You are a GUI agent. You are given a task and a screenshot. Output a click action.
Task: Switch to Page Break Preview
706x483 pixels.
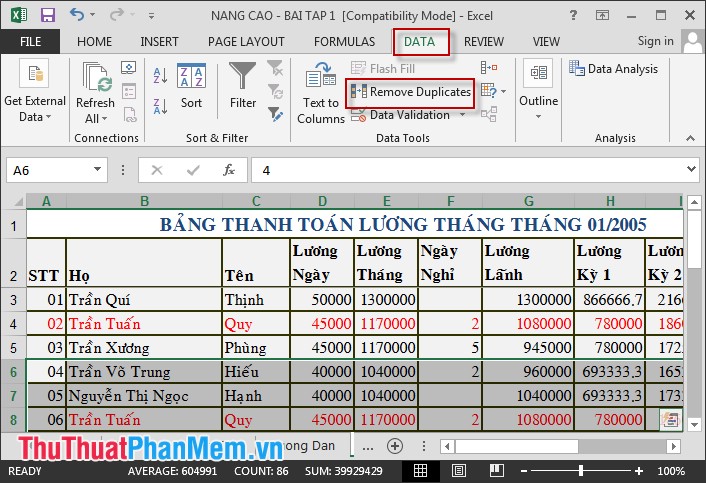click(x=497, y=471)
